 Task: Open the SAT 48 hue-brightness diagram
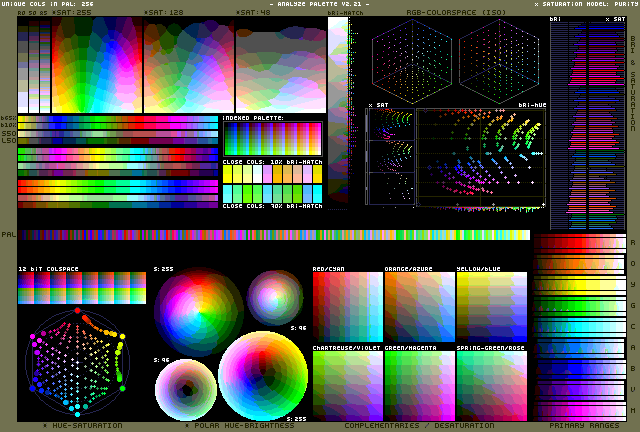tap(281, 65)
